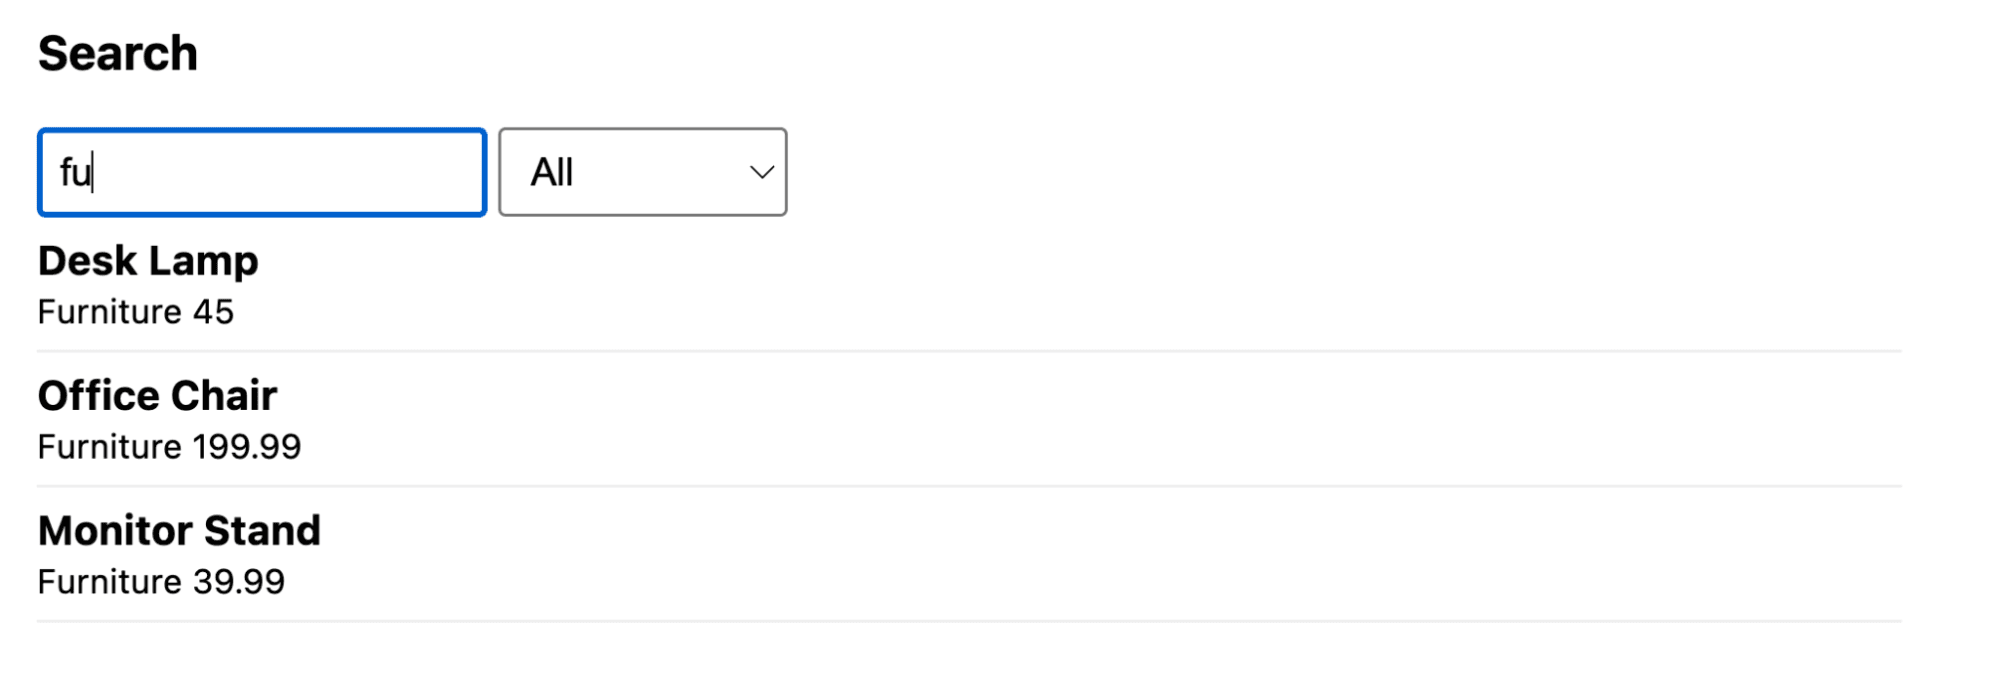Click inside the search text input

[260, 172]
